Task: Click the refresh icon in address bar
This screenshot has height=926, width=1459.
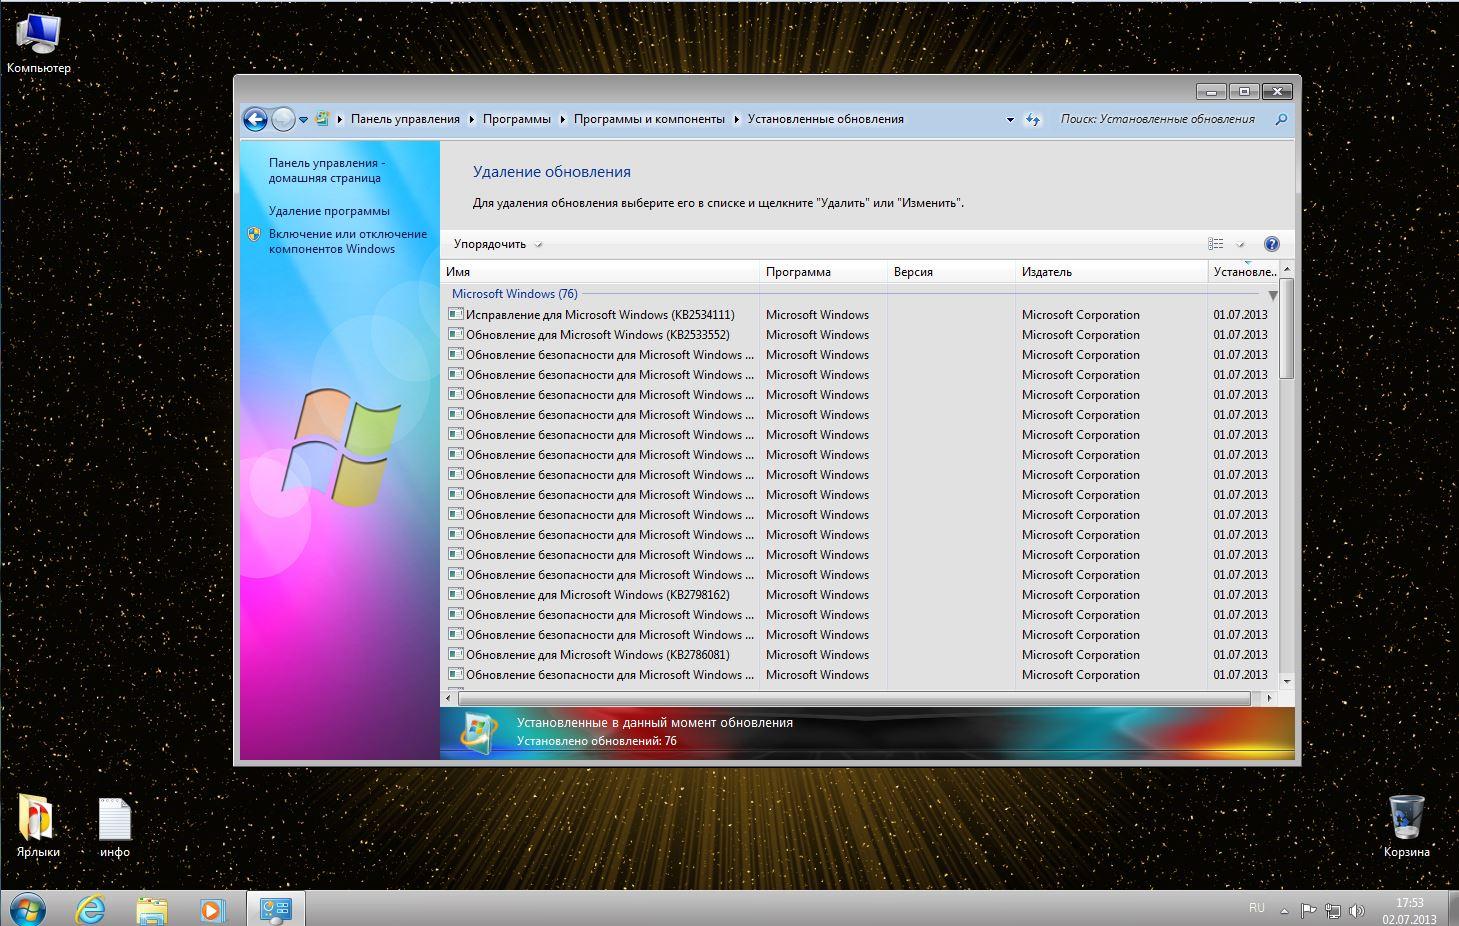Action: coord(1033,120)
